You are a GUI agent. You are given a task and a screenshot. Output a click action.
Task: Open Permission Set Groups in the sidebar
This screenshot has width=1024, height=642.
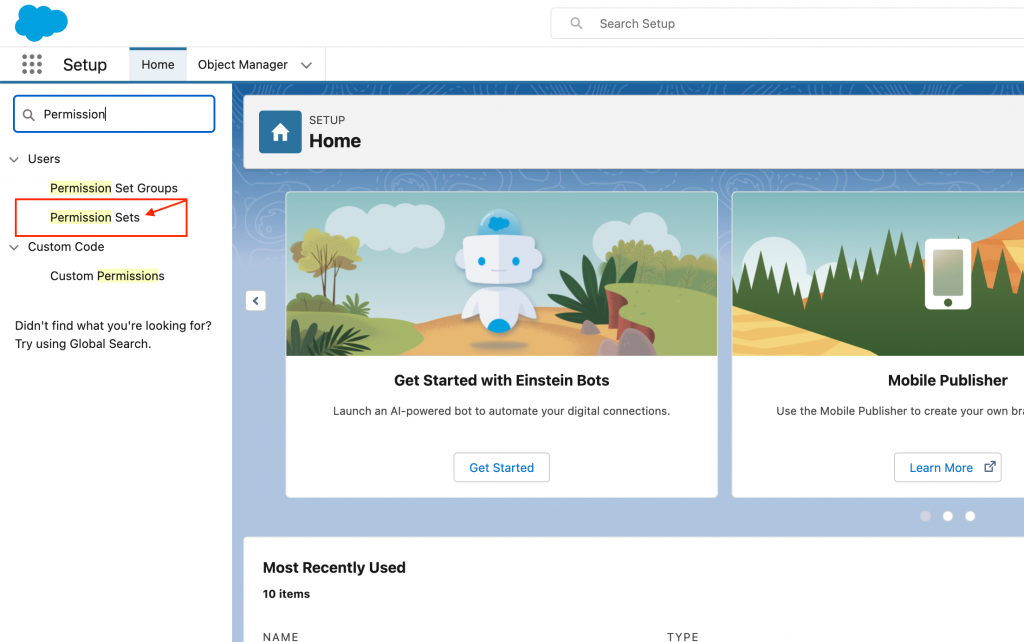tap(114, 188)
